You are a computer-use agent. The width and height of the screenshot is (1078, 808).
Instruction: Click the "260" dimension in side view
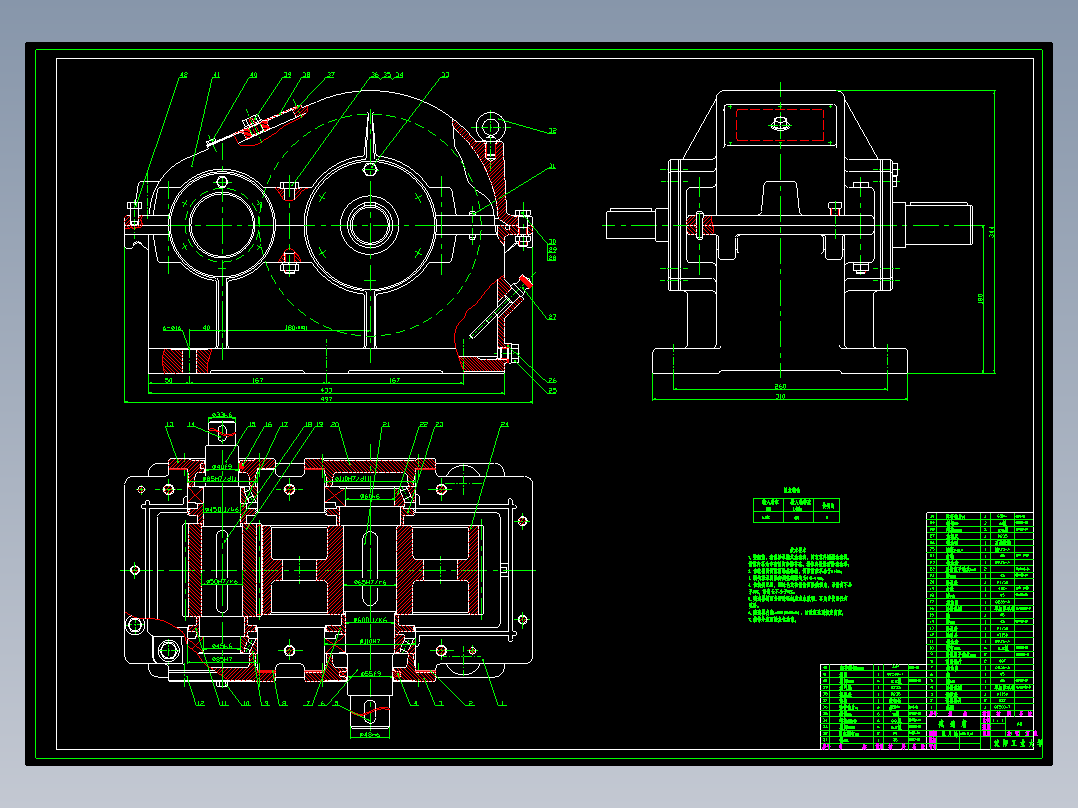pyautogui.click(x=780, y=386)
